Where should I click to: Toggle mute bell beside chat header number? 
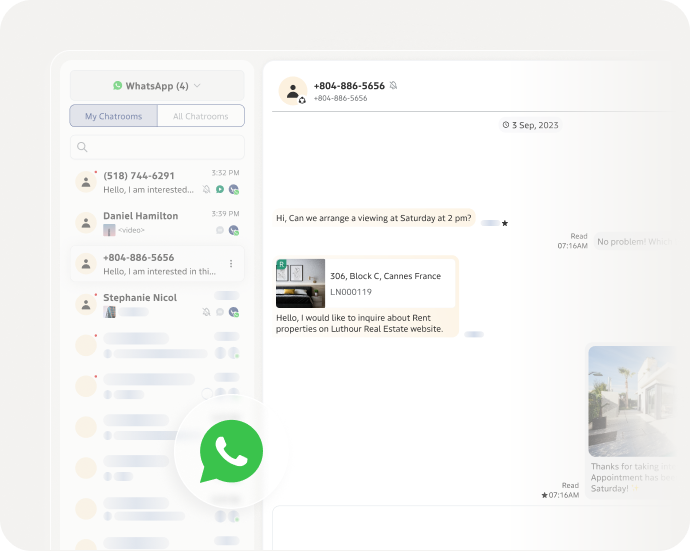pos(394,86)
